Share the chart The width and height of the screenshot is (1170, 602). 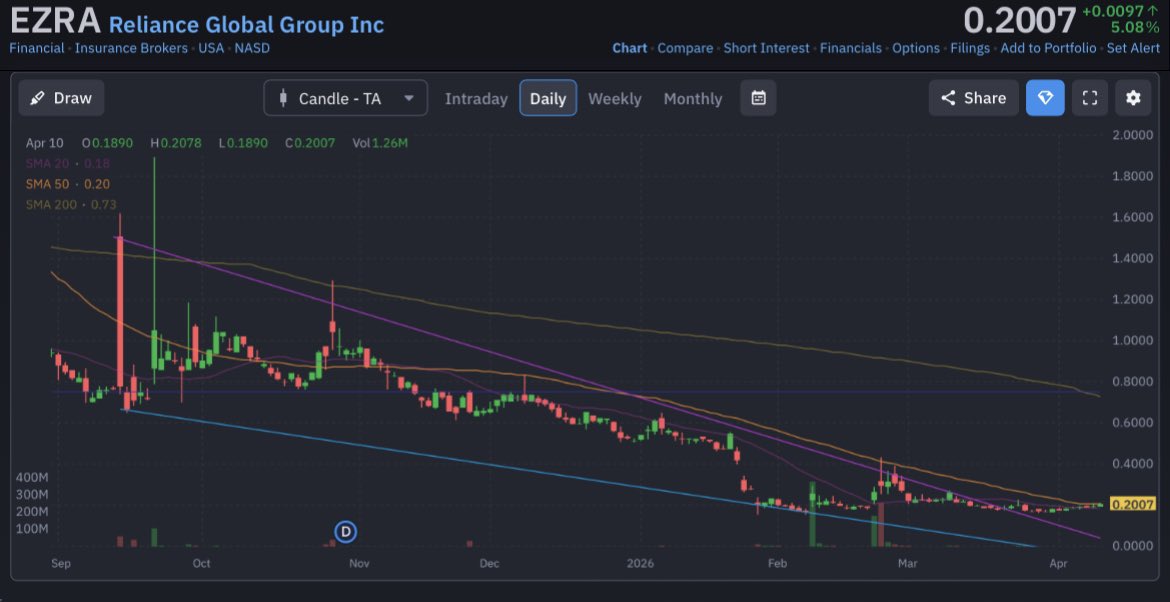(x=973, y=98)
